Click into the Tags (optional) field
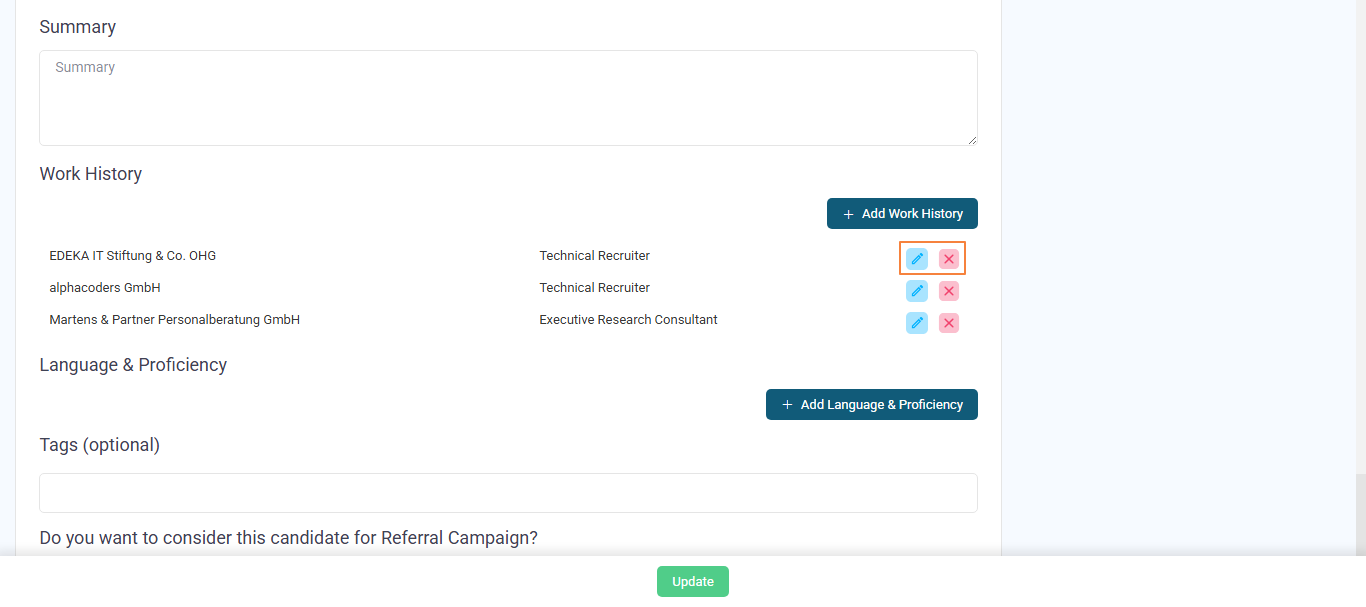Image resolution: width=1366 pixels, height=607 pixels. pyautogui.click(x=508, y=493)
